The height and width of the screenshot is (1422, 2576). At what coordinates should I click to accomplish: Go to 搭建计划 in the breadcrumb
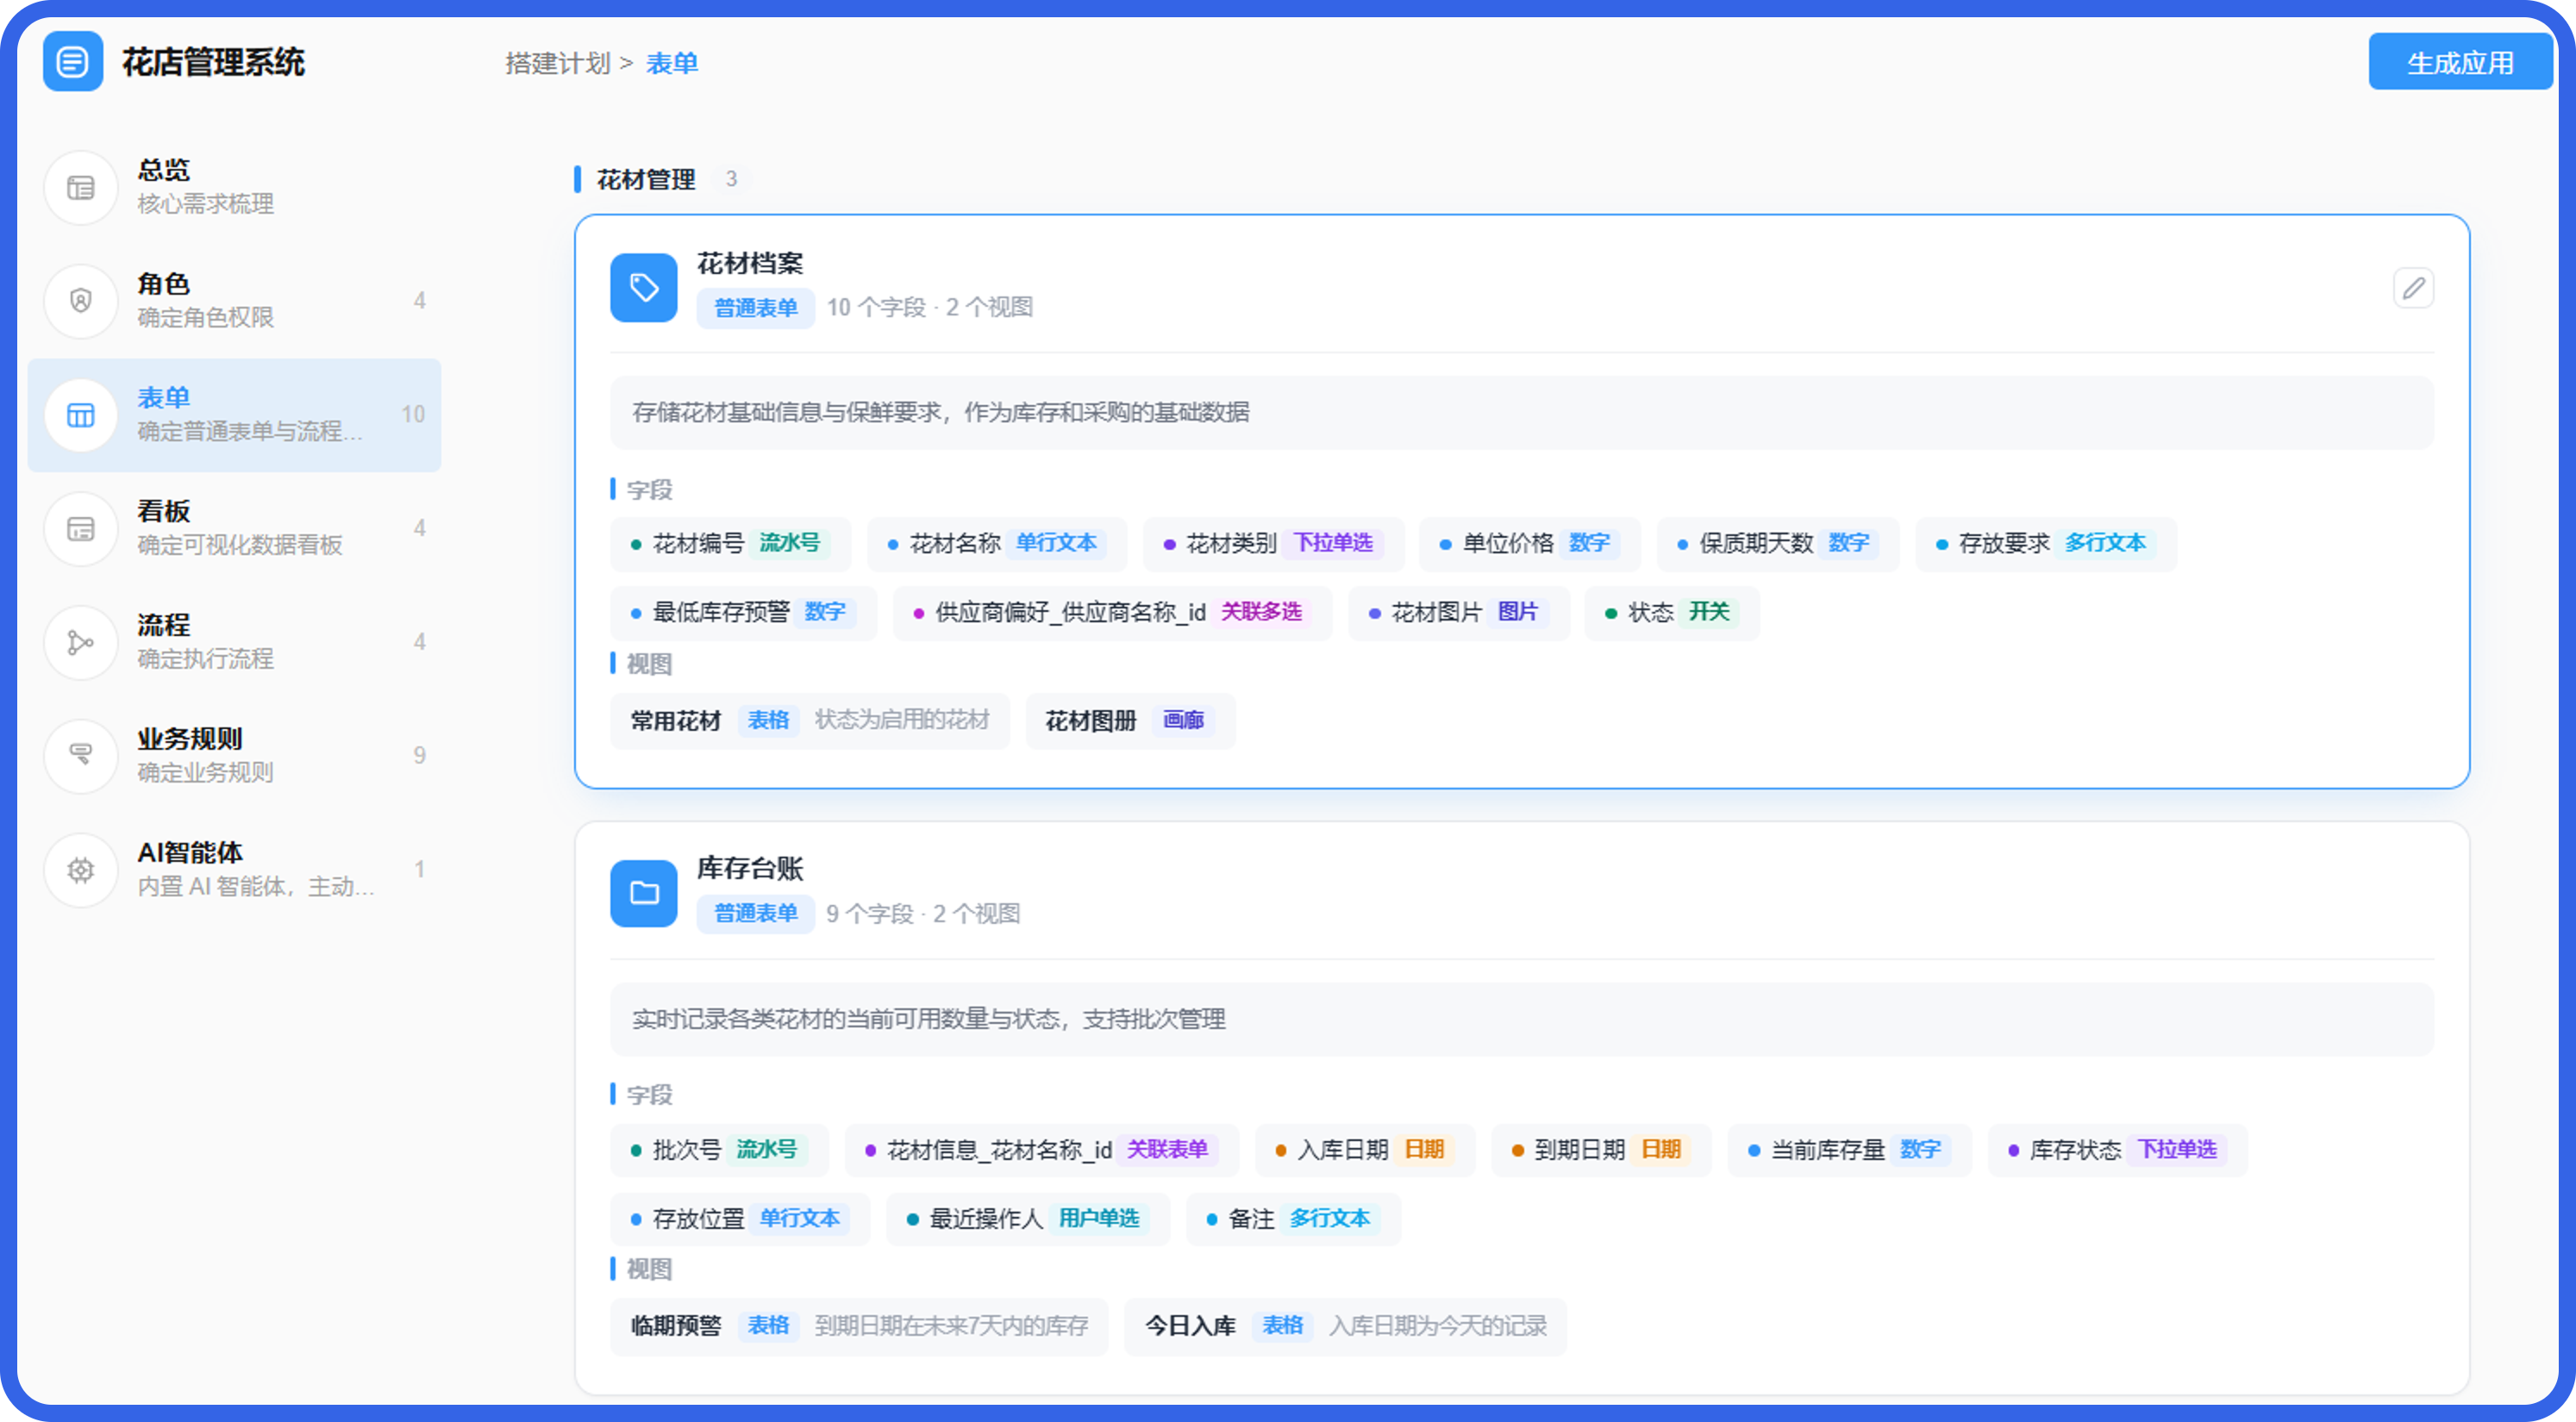coord(558,63)
